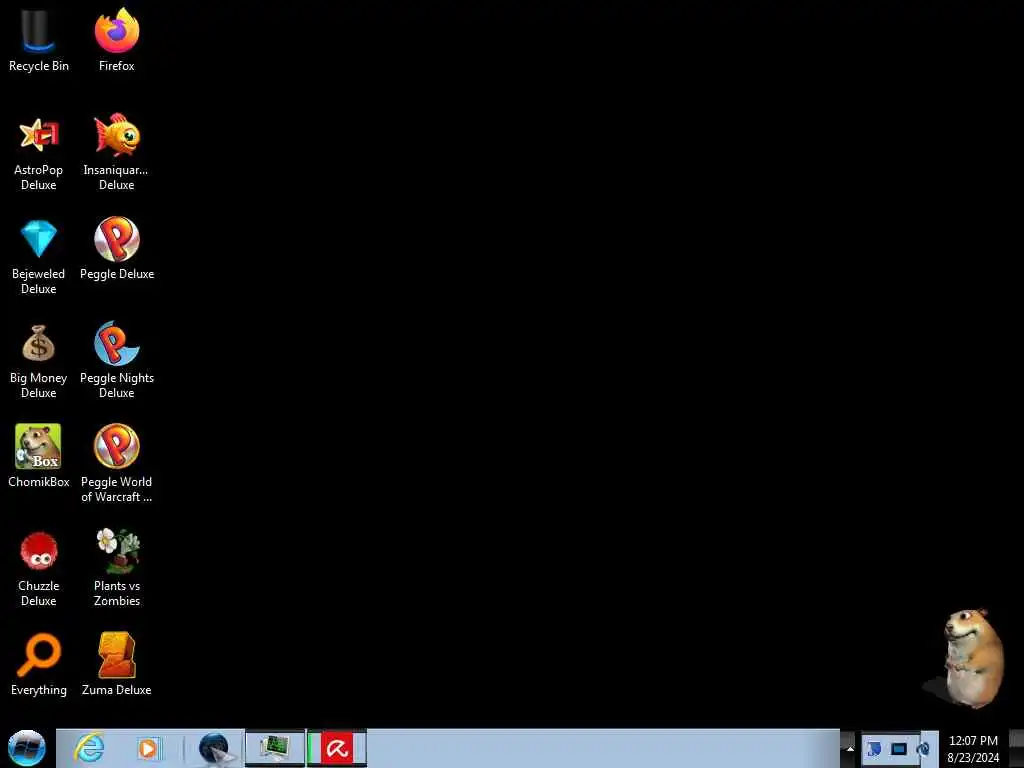Open Internet Explorer from the taskbar
Viewport: 1024px width, 768px height.
click(x=89, y=748)
